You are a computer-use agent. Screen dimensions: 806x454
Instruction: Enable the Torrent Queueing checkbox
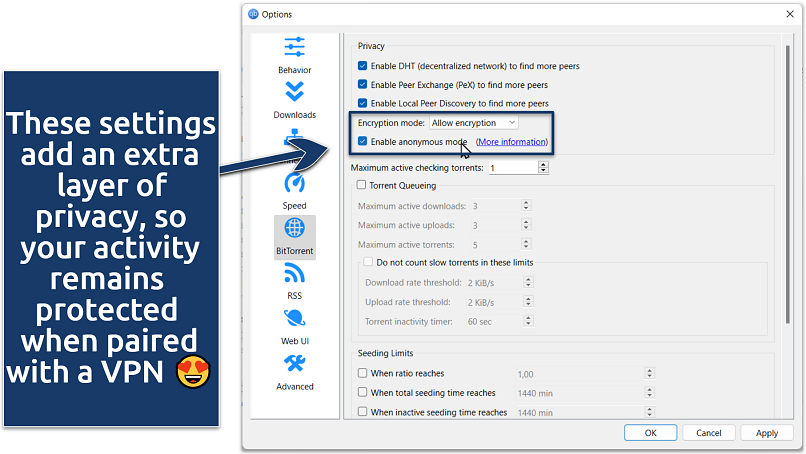362,185
